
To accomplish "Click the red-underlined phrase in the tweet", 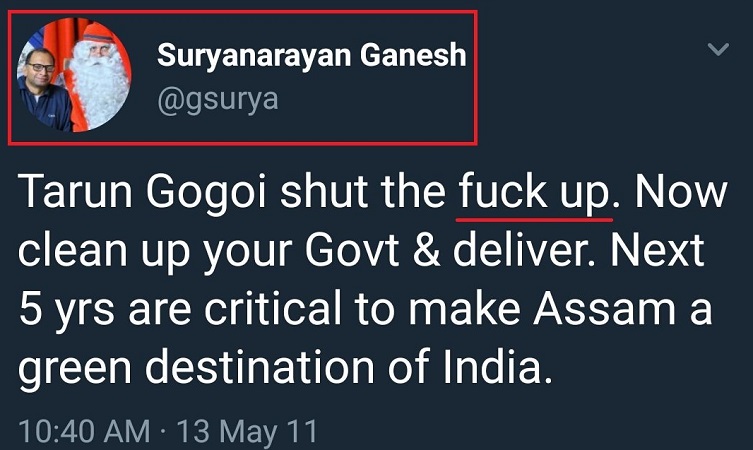I will coord(534,193).
